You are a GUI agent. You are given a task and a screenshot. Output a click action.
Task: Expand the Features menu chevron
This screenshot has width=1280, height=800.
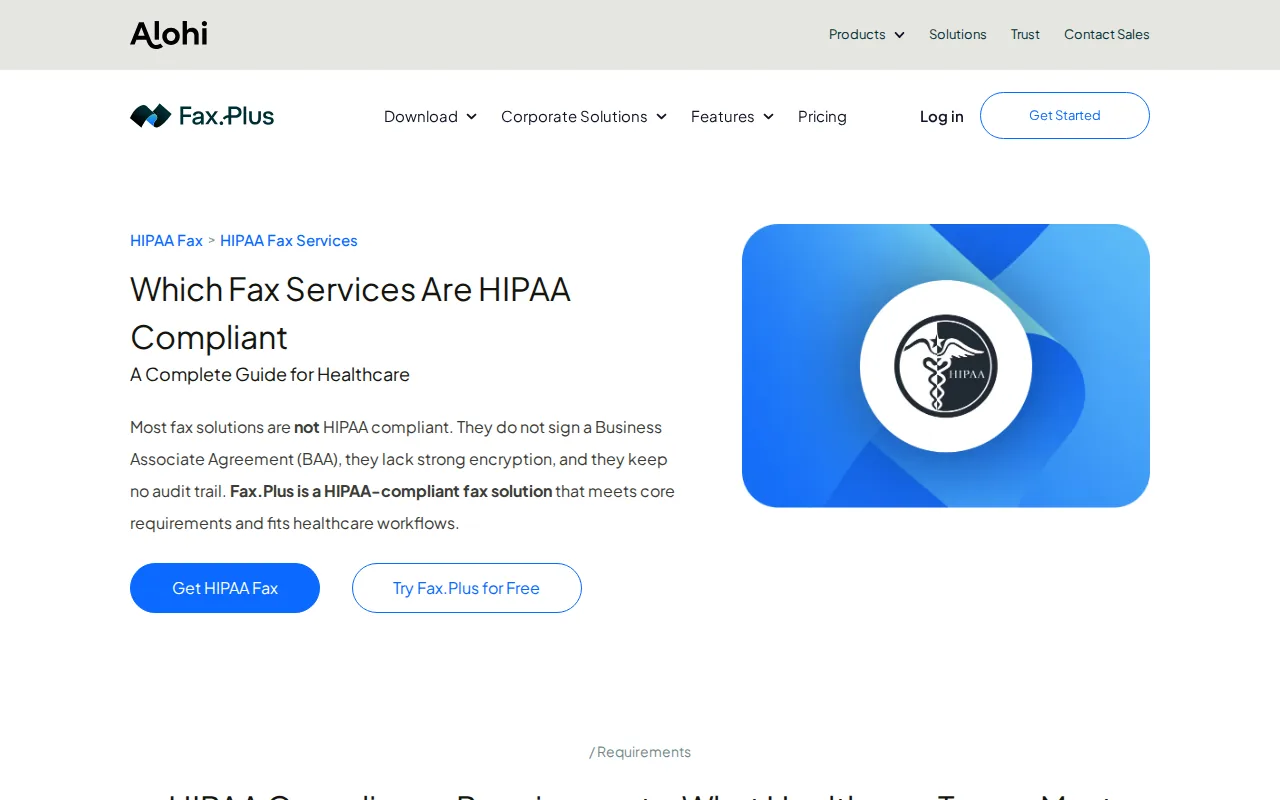768,117
